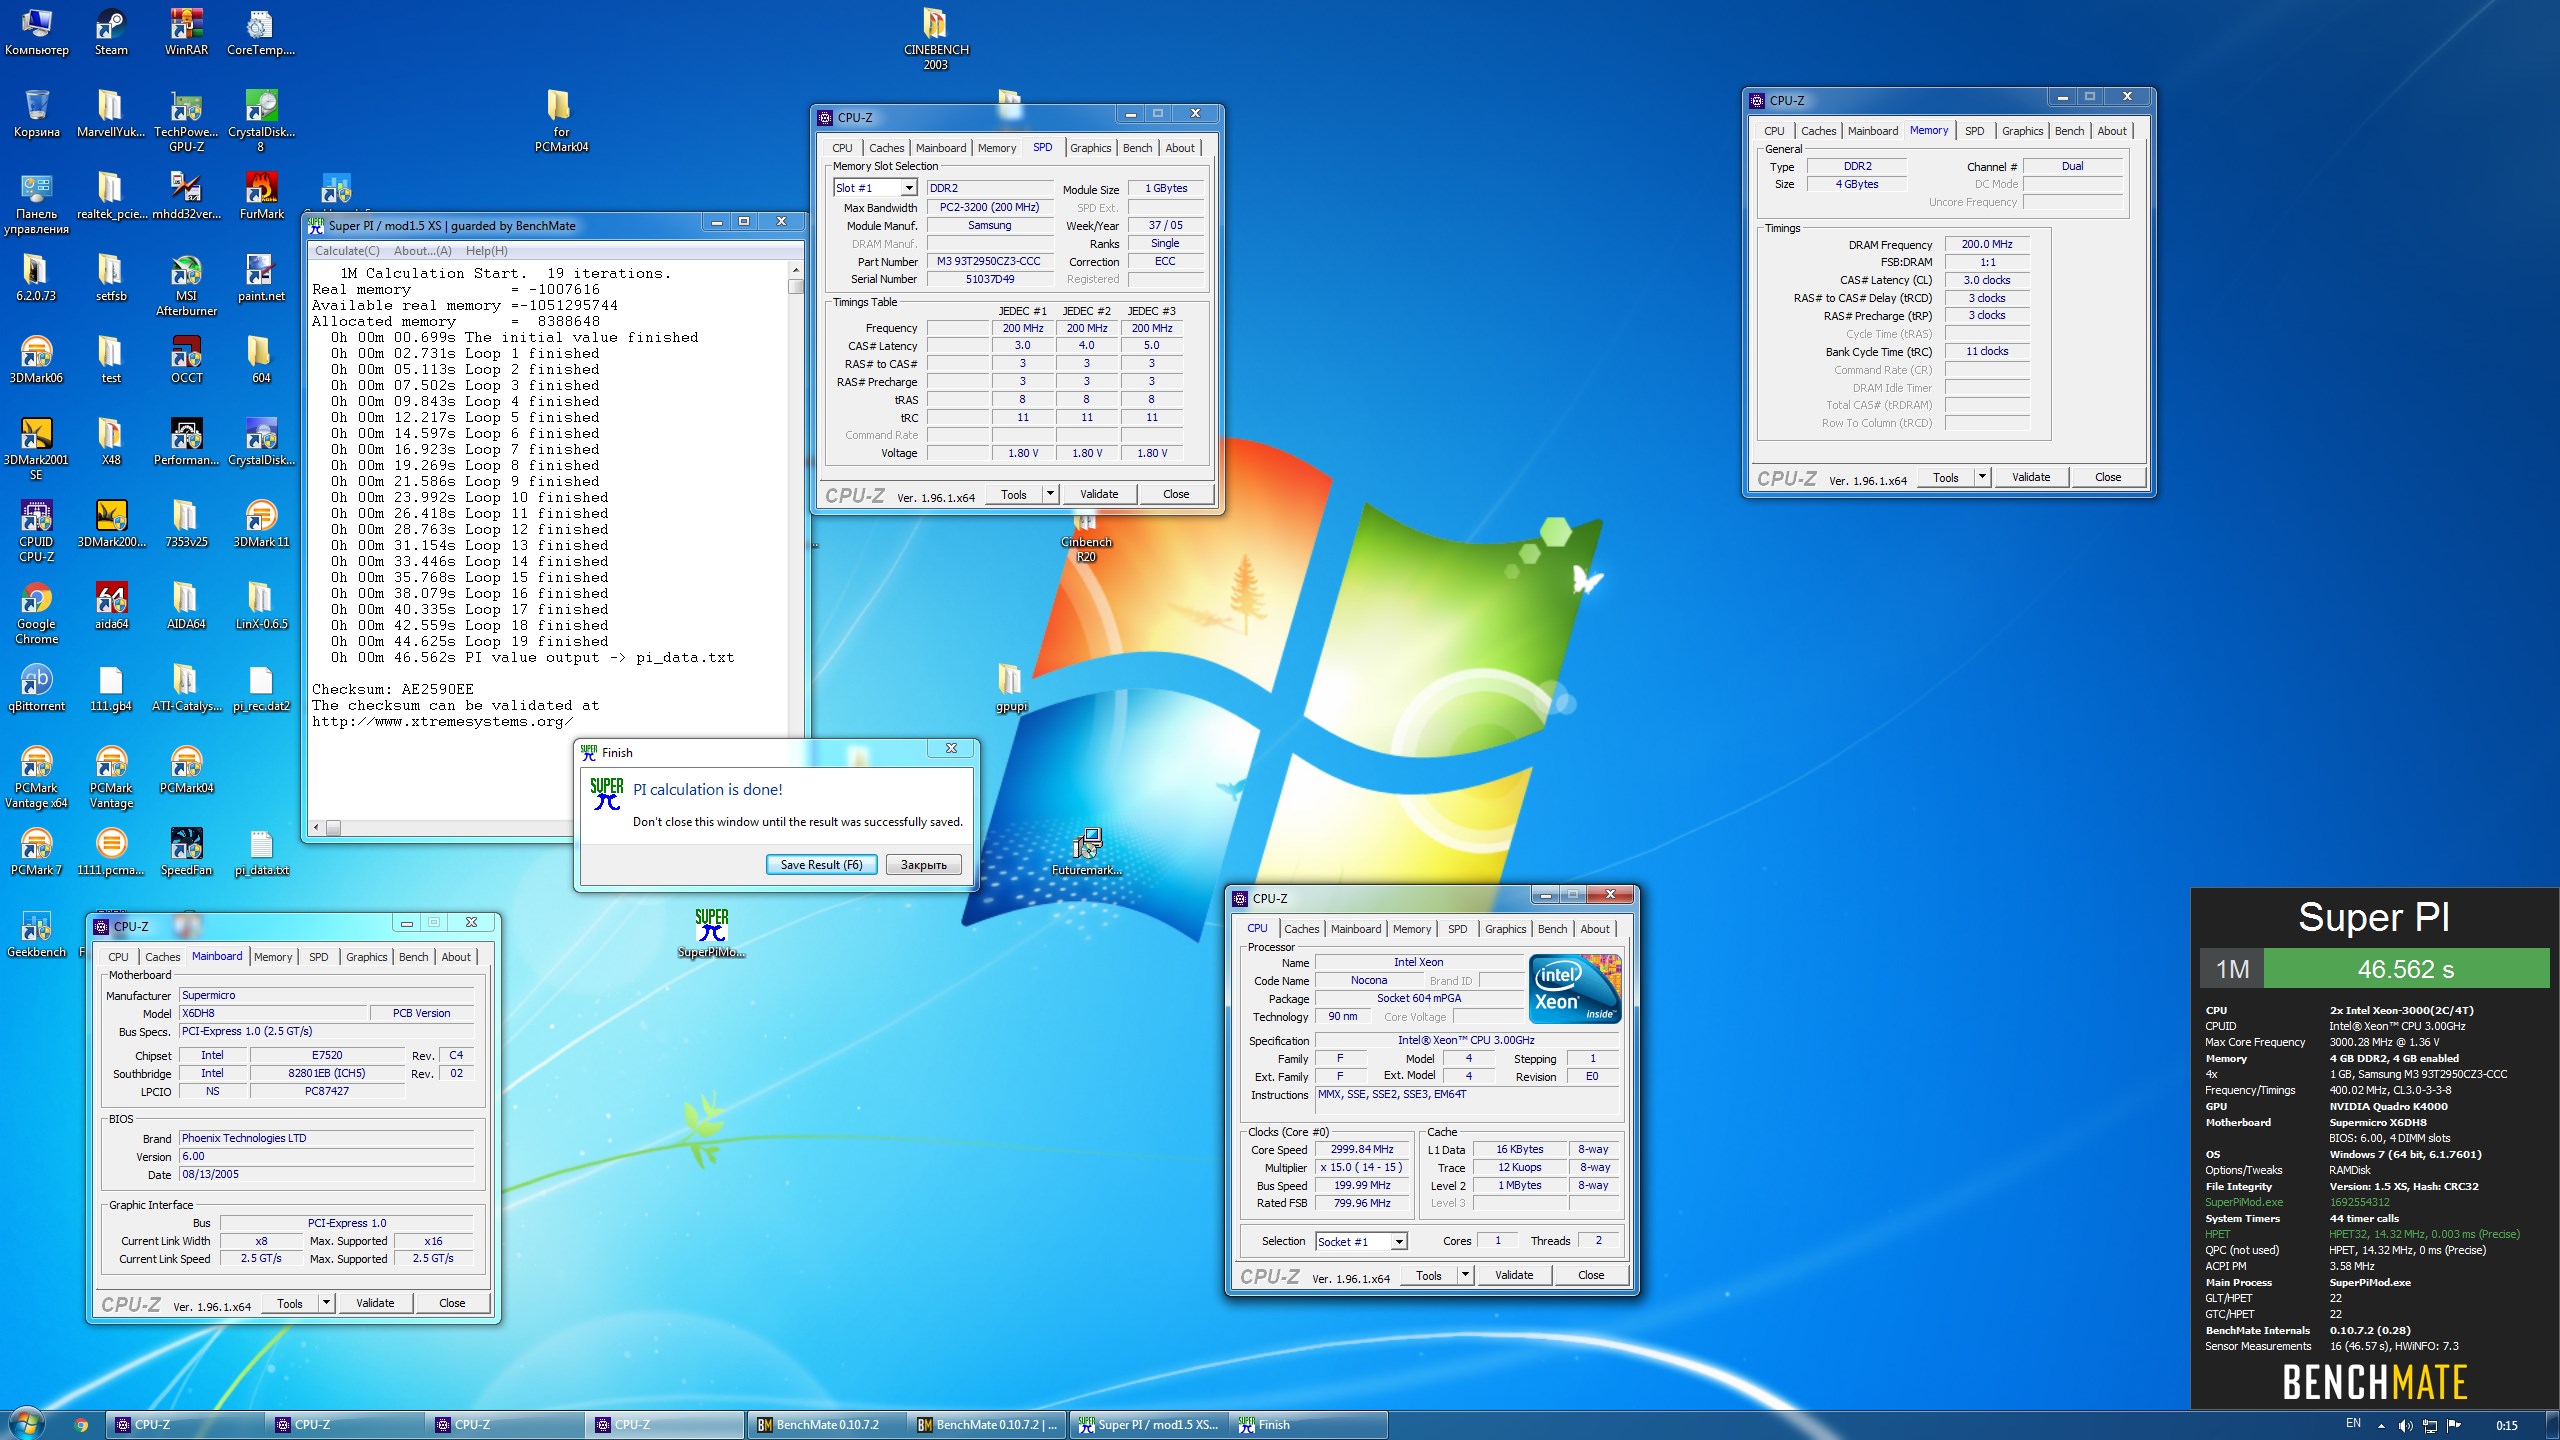The width and height of the screenshot is (2560, 1440).
Task: Select SPD tab in Memory CPU-Z window
Action: 1974,131
